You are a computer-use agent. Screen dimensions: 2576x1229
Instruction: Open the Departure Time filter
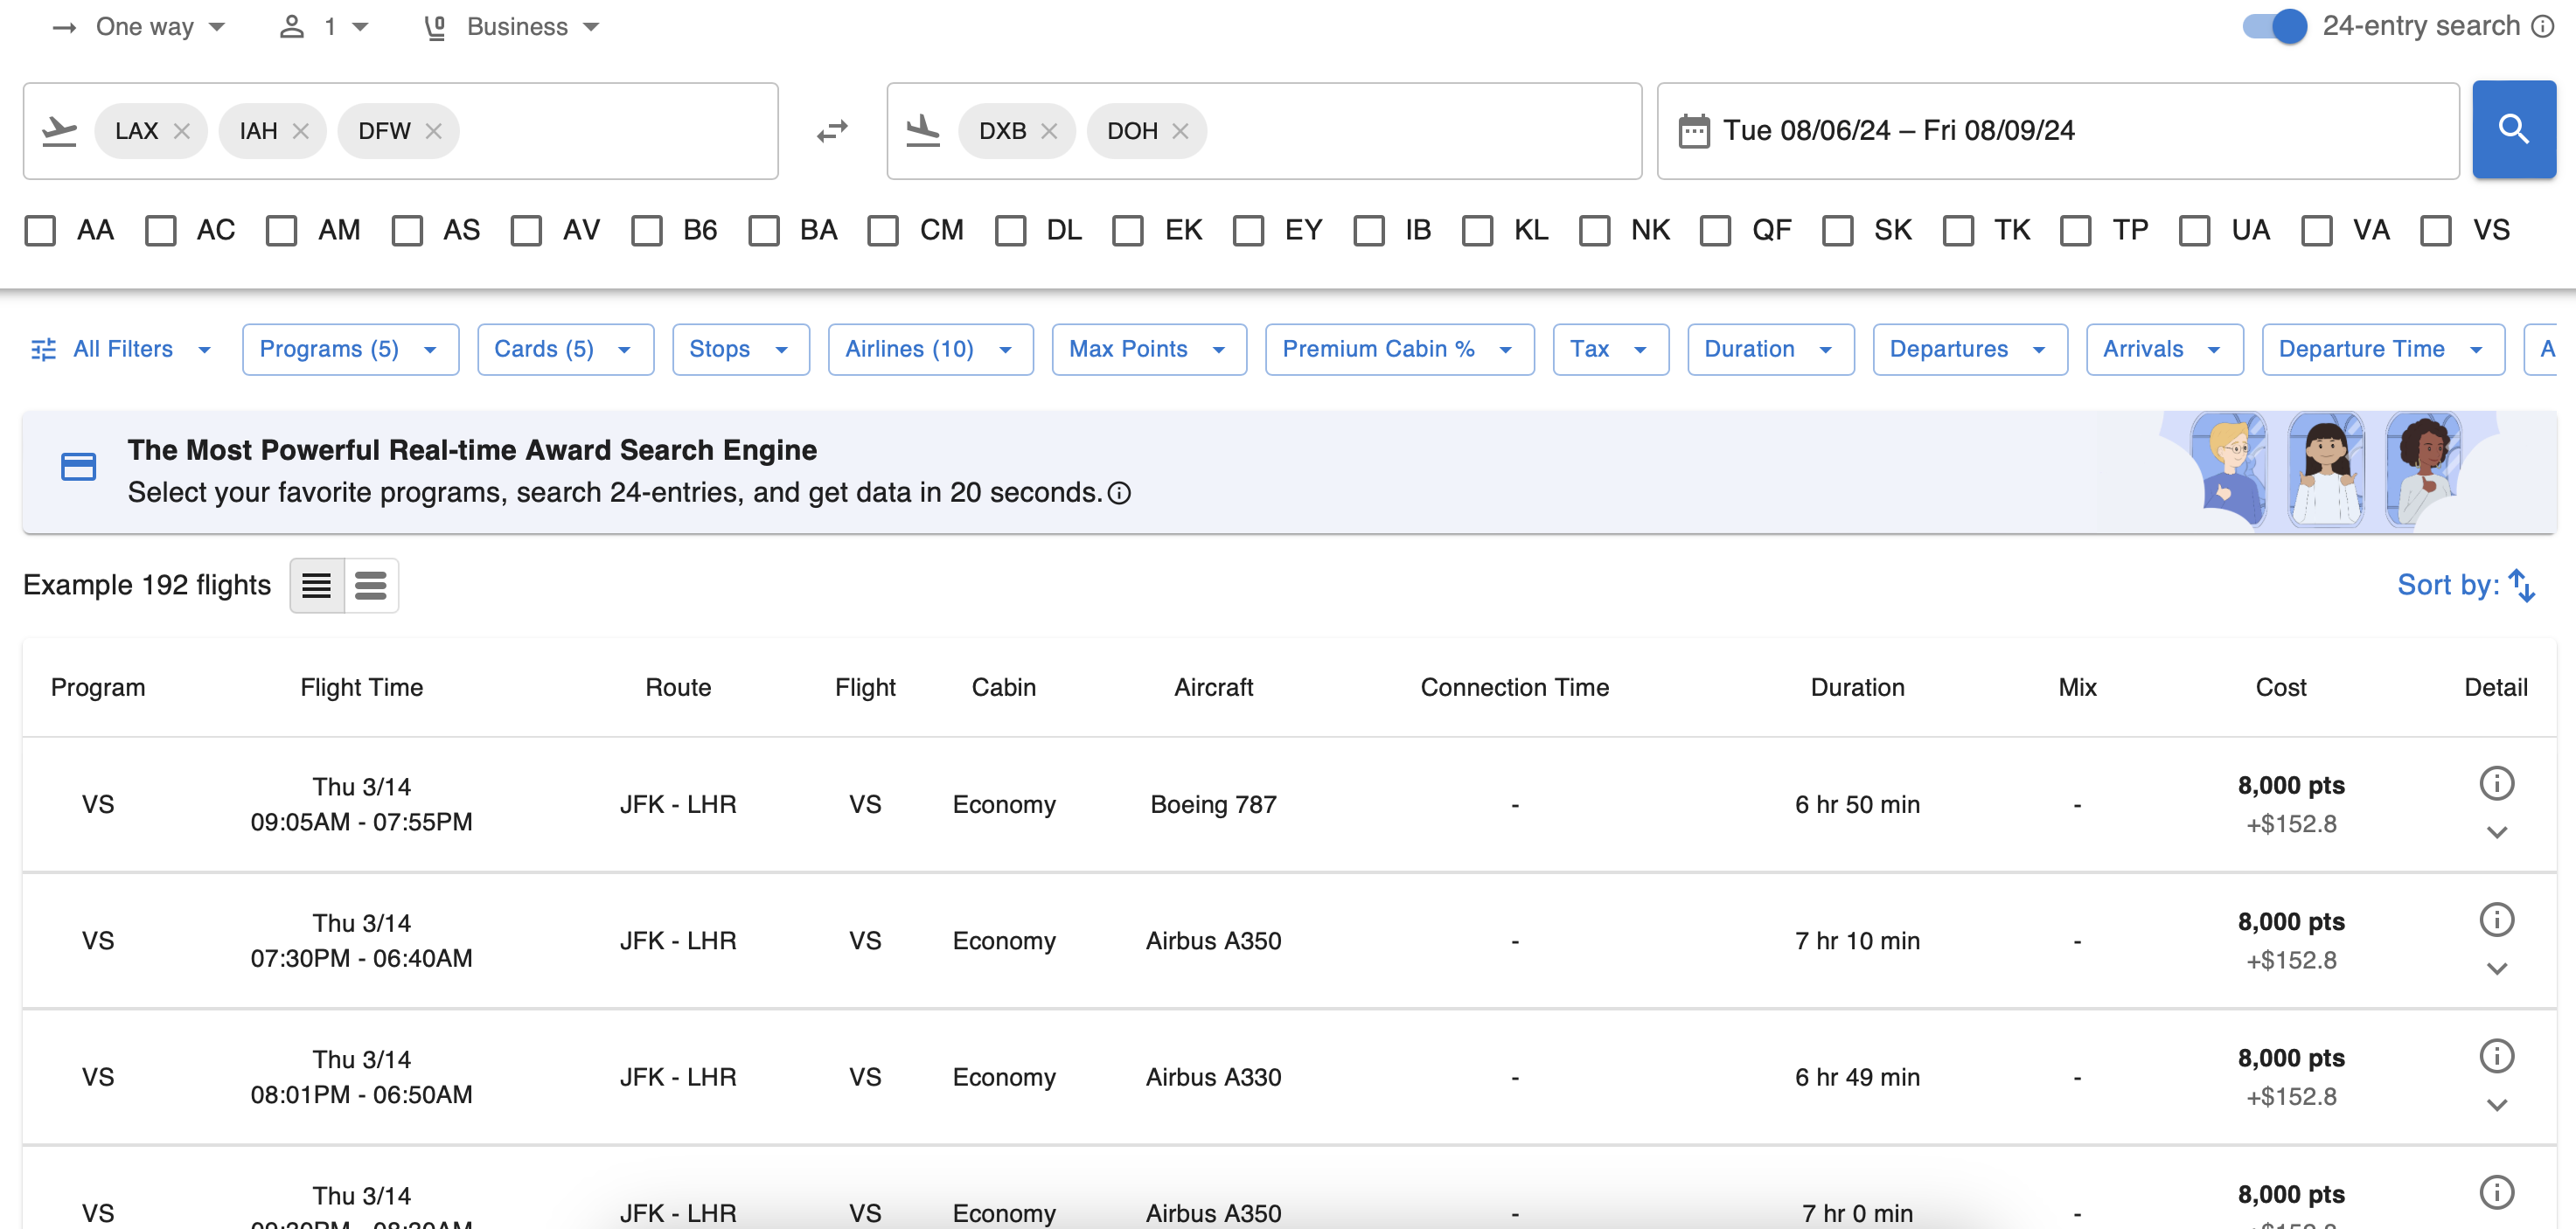[2382, 349]
